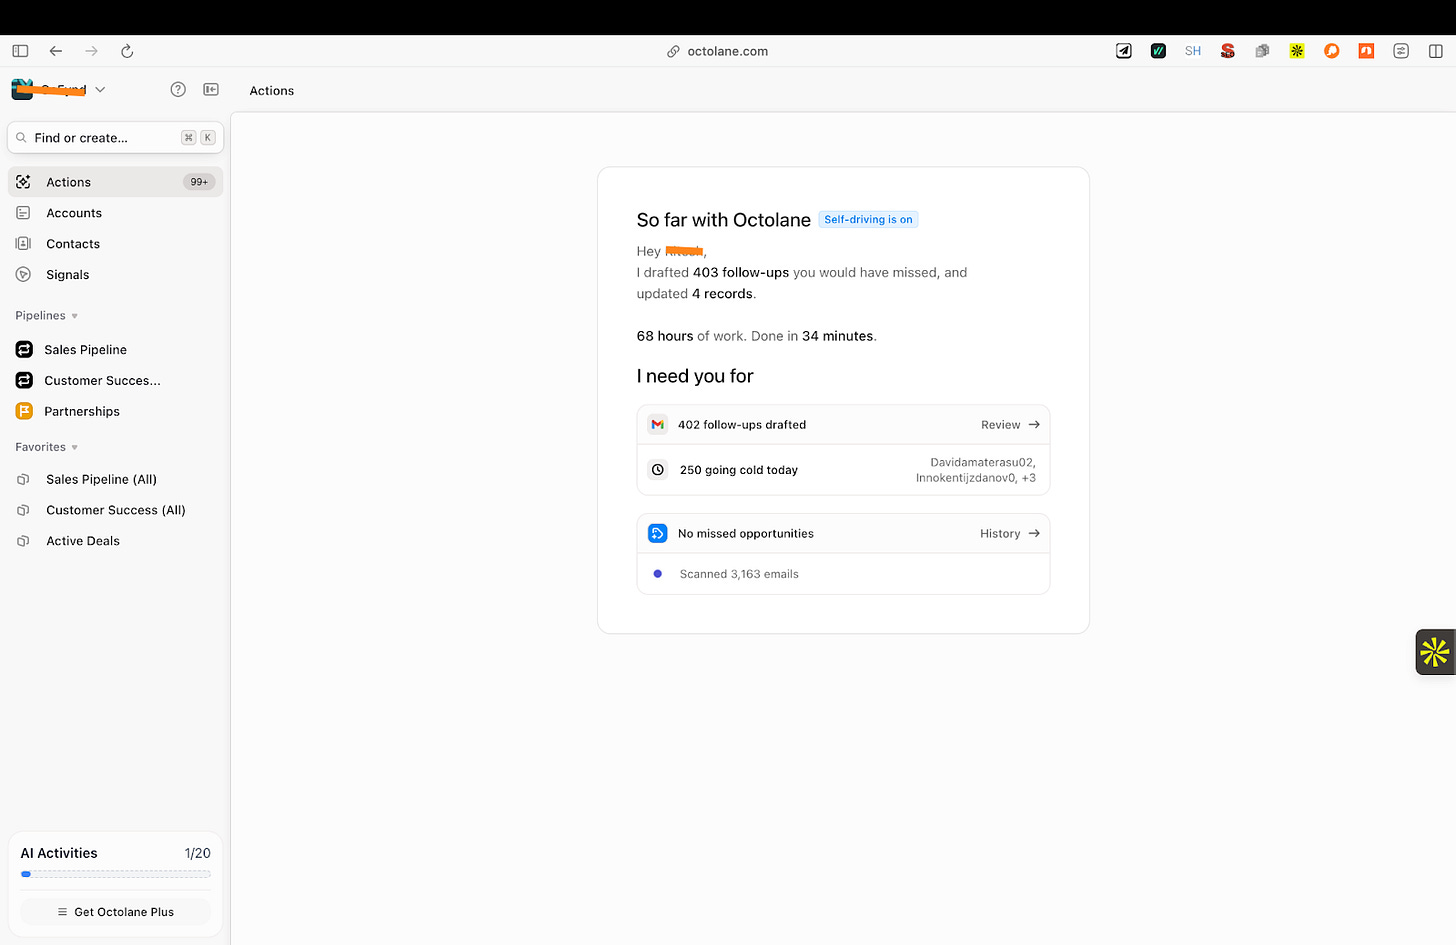Click the Actions page header title
This screenshot has height=945, width=1456.
272,91
